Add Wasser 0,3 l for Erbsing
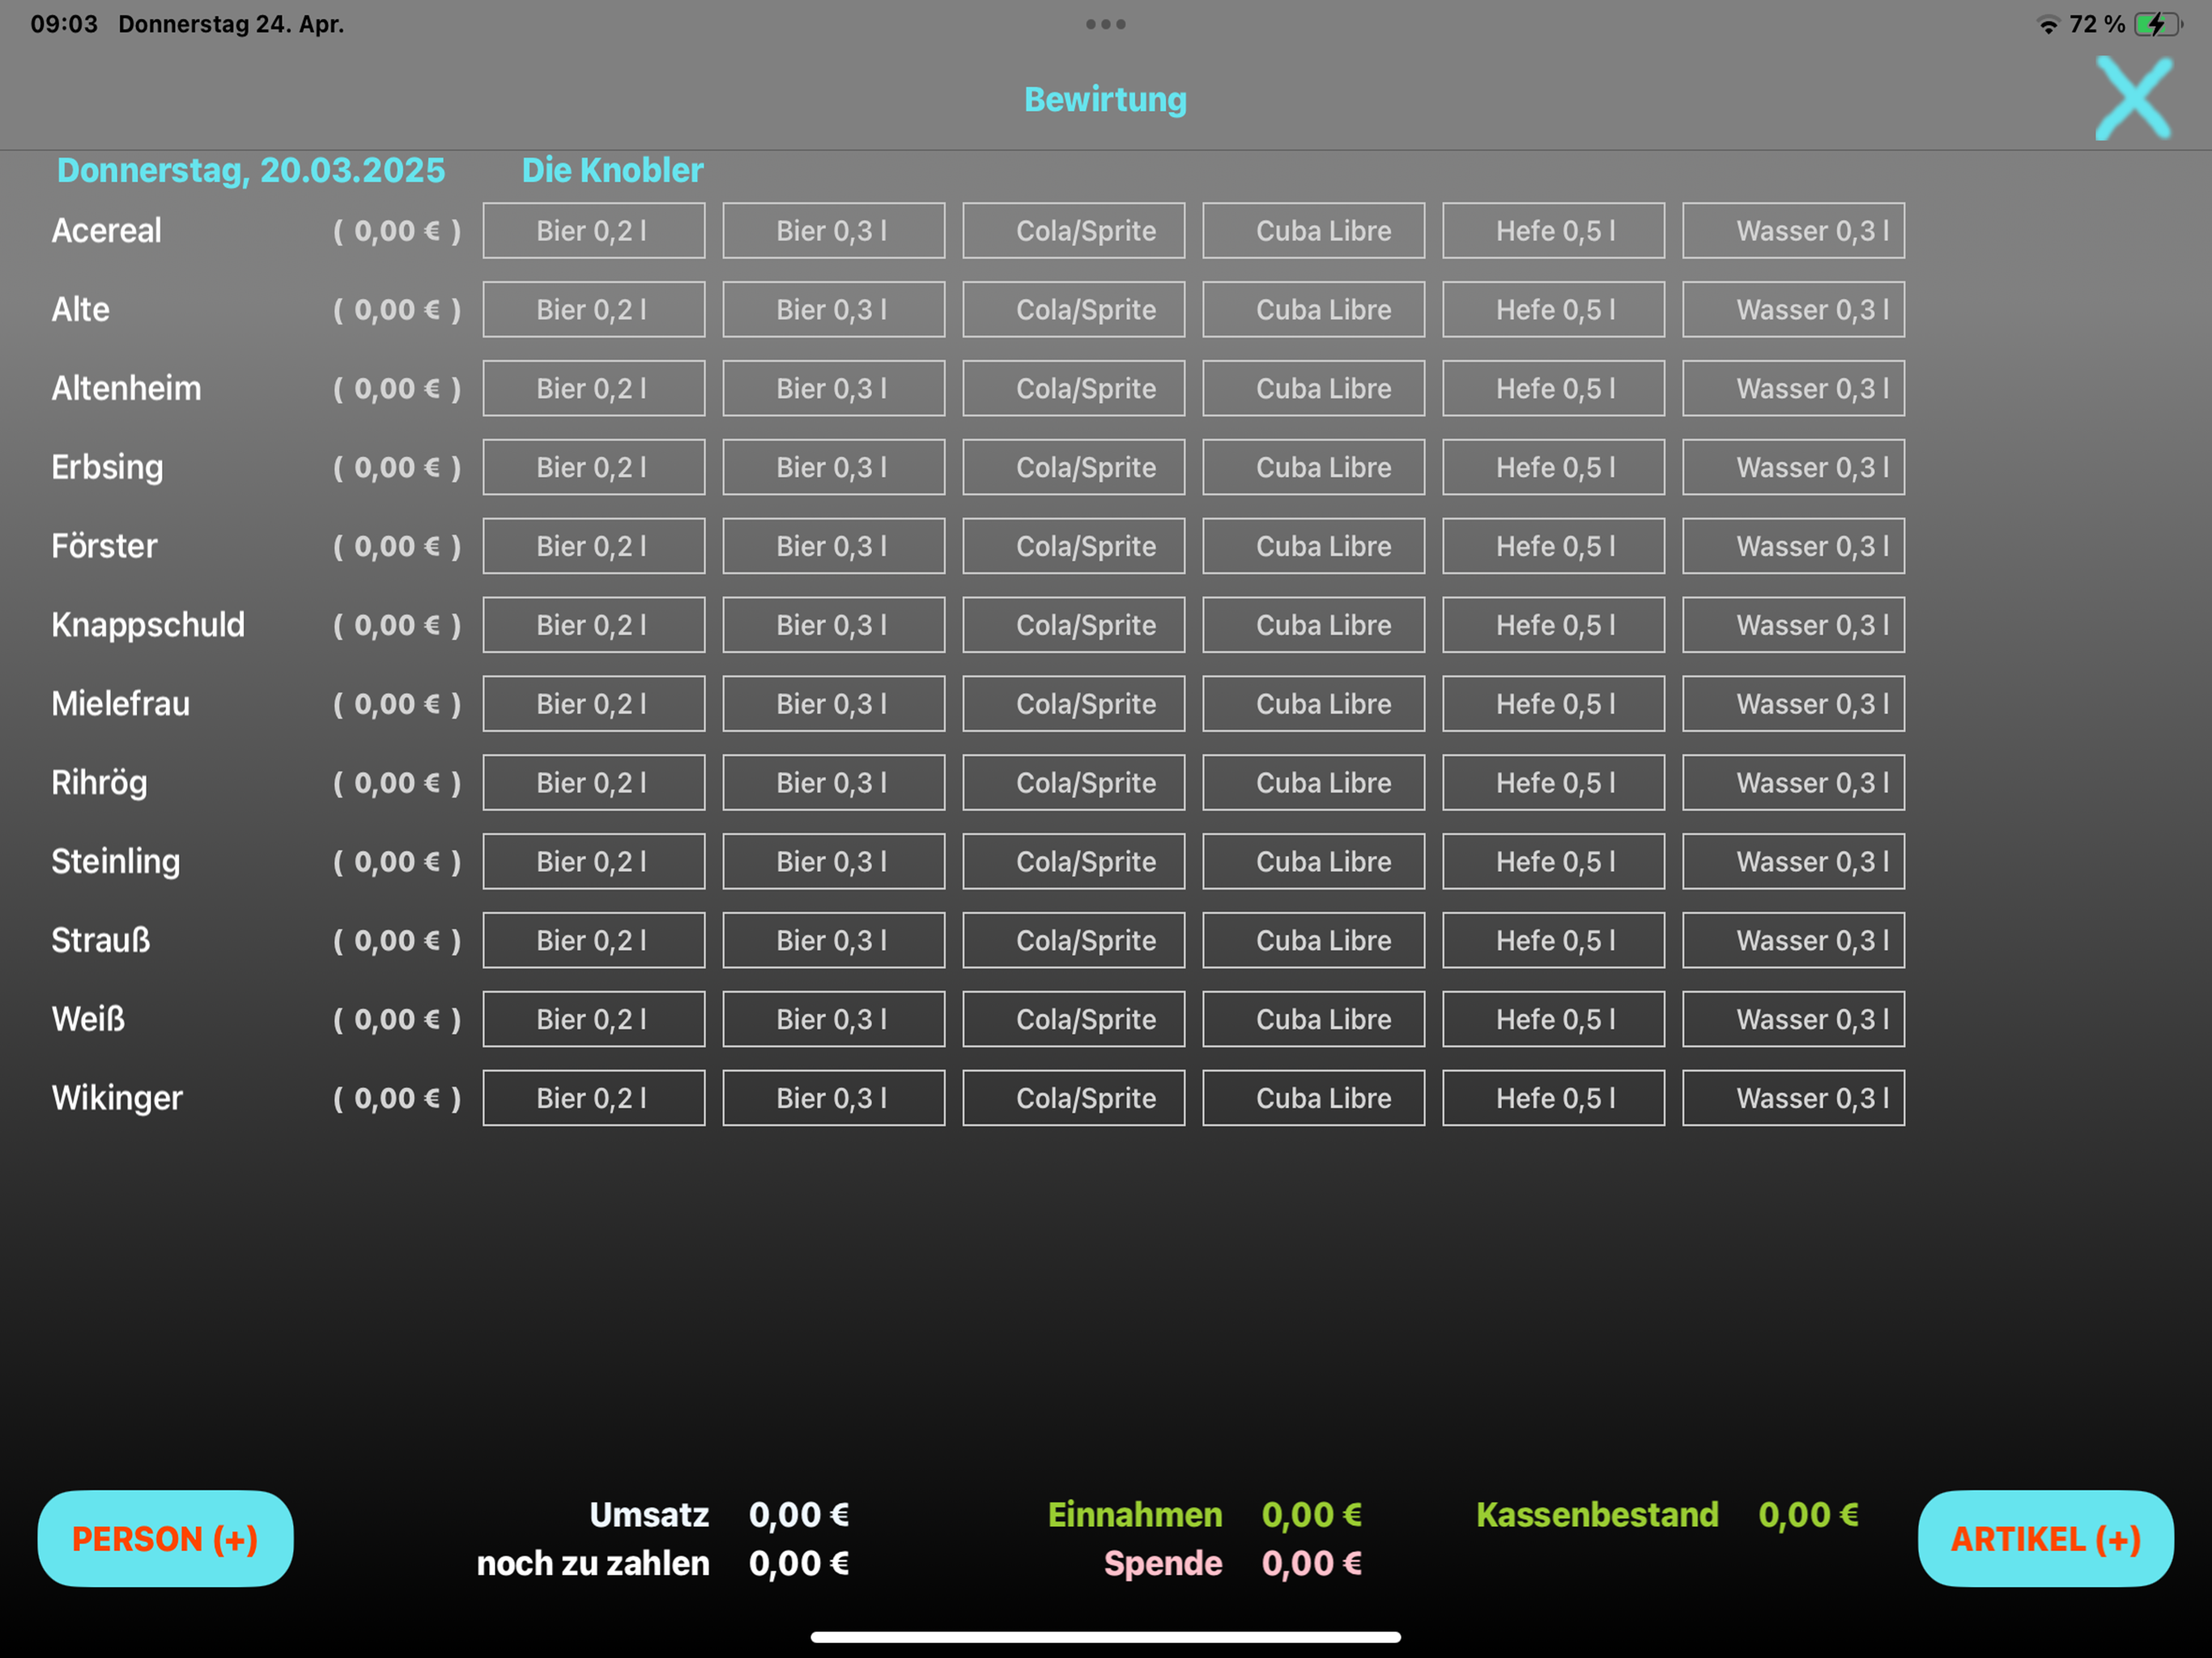2212x1658 pixels. click(1793, 467)
